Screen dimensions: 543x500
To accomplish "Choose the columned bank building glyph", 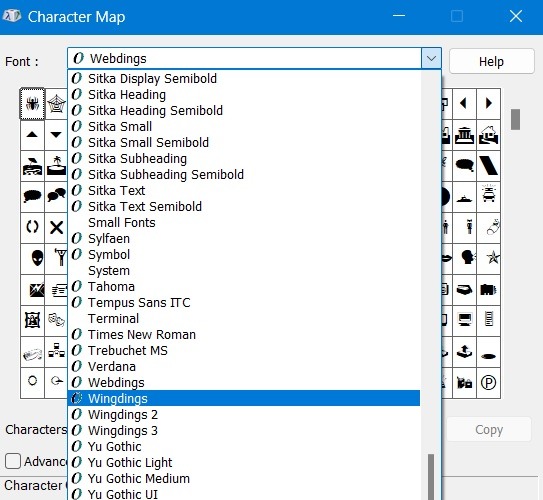I will (x=464, y=135).
